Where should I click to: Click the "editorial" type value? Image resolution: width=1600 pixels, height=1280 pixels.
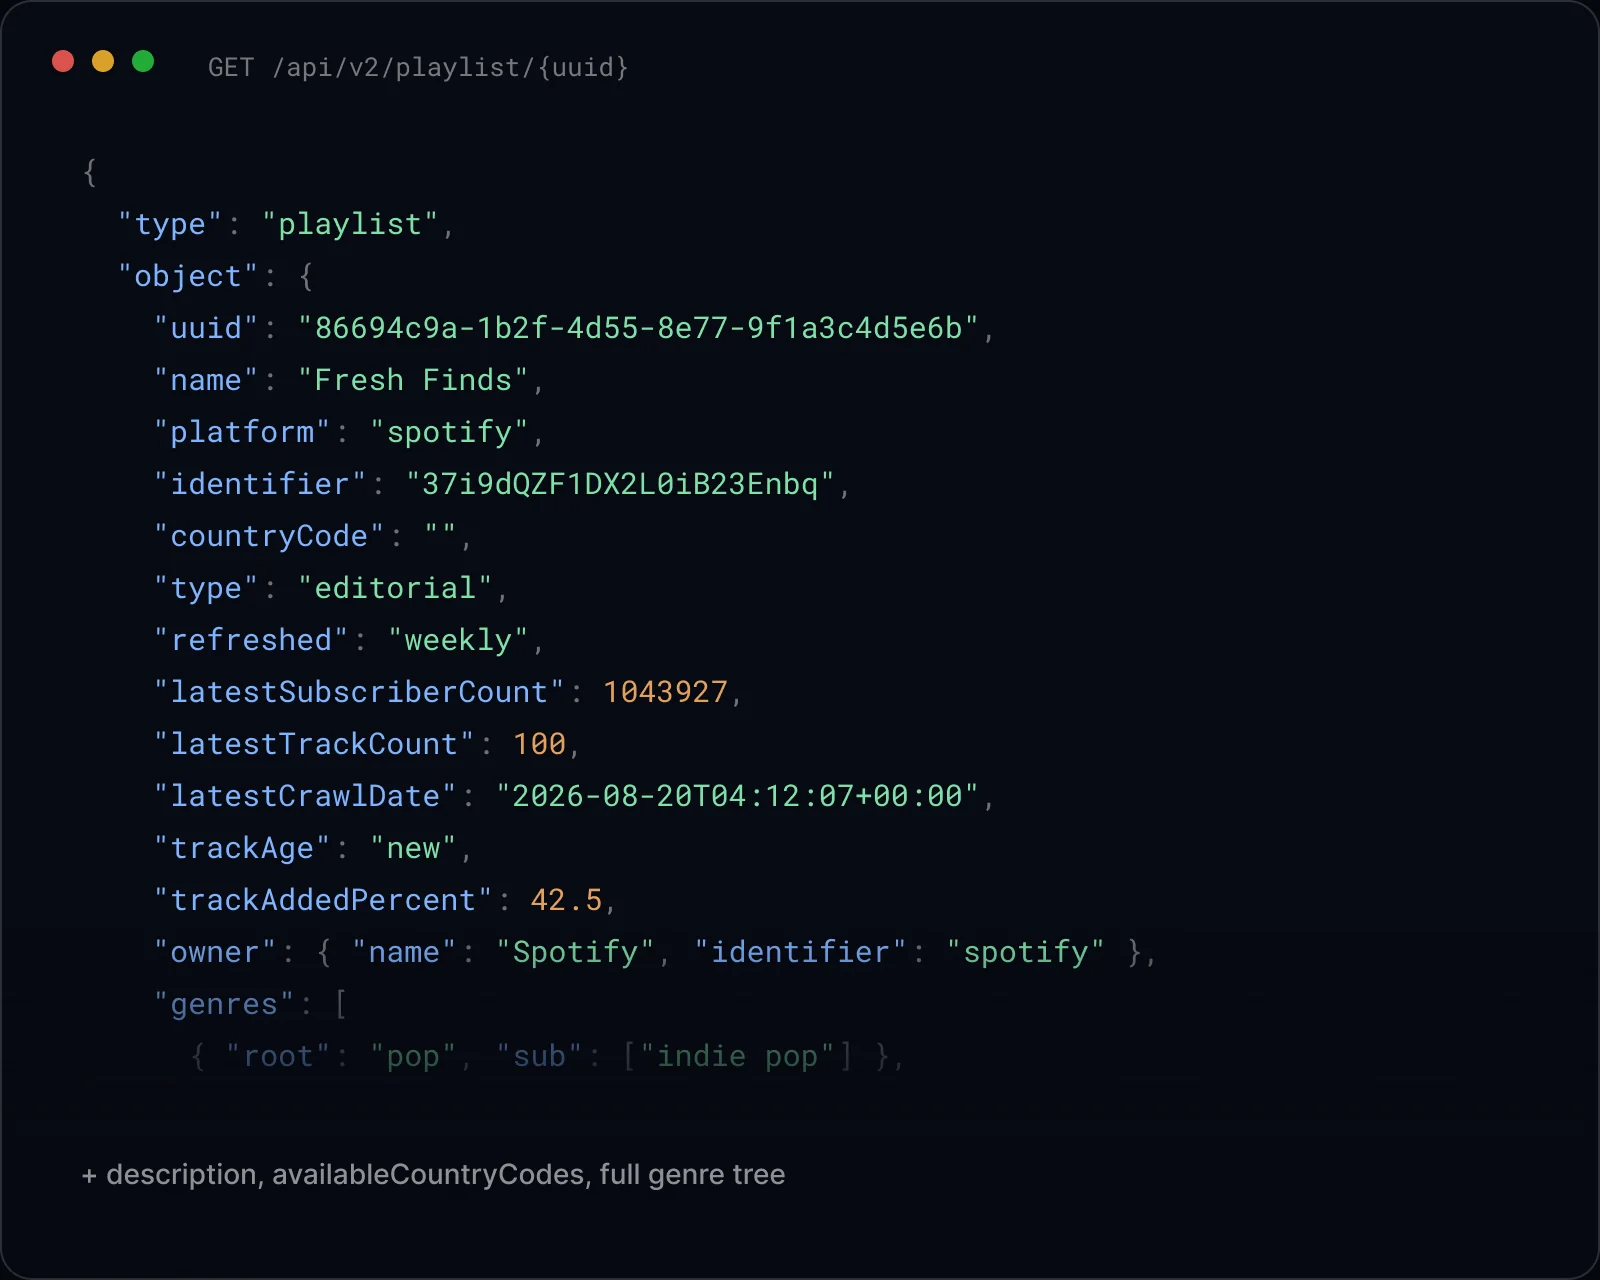click(x=395, y=588)
